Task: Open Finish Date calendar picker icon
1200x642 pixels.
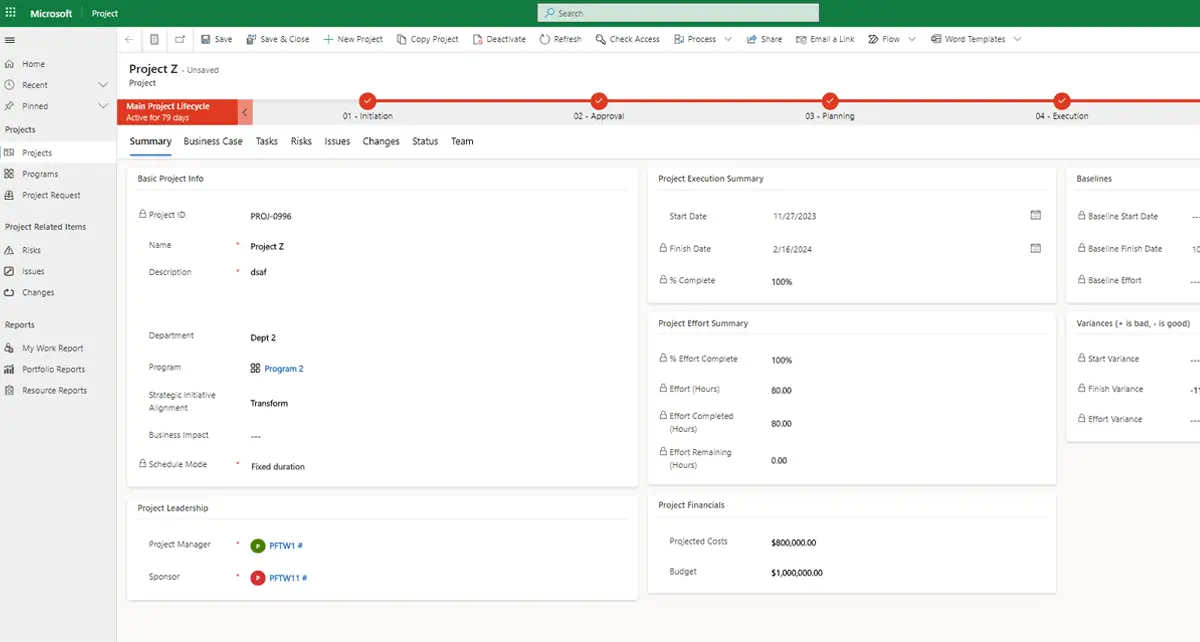Action: [x=1035, y=248]
